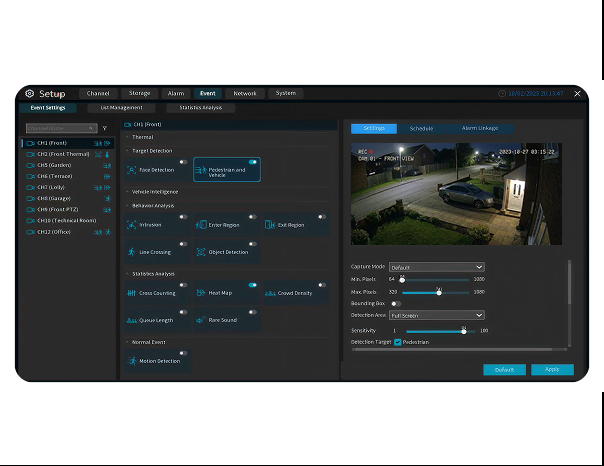Expand the Vehicle Intelligence section
Image resolution: width=604 pixels, height=466 pixels.
155,191
